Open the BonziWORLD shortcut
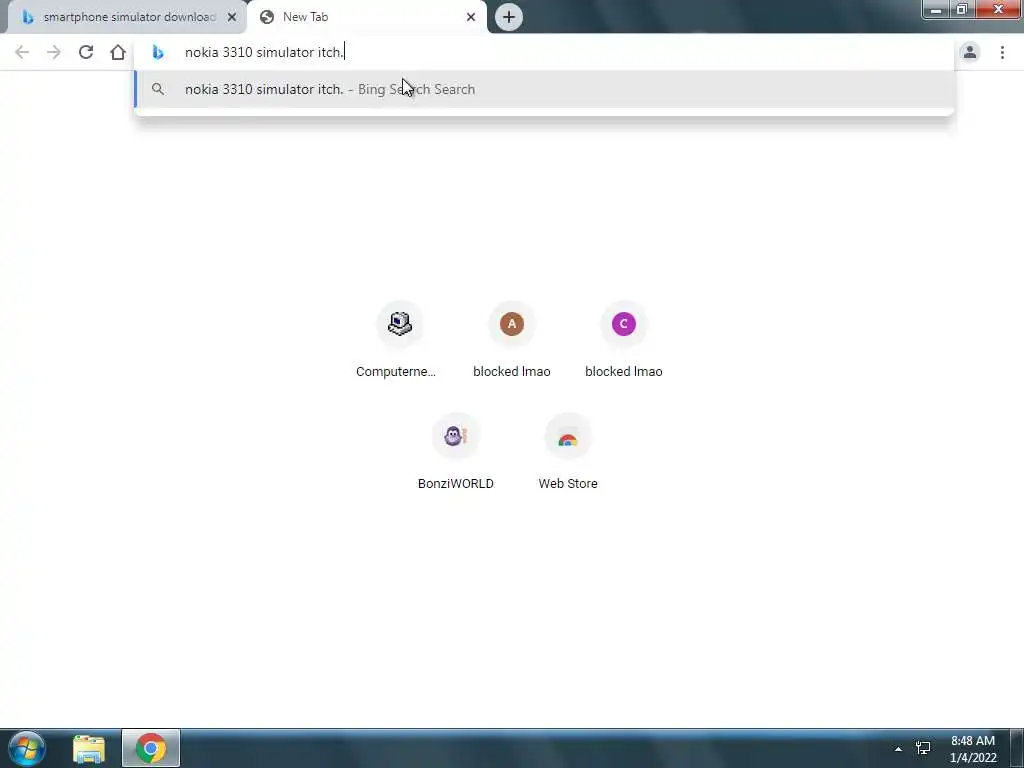The height and width of the screenshot is (768, 1024). click(456, 453)
